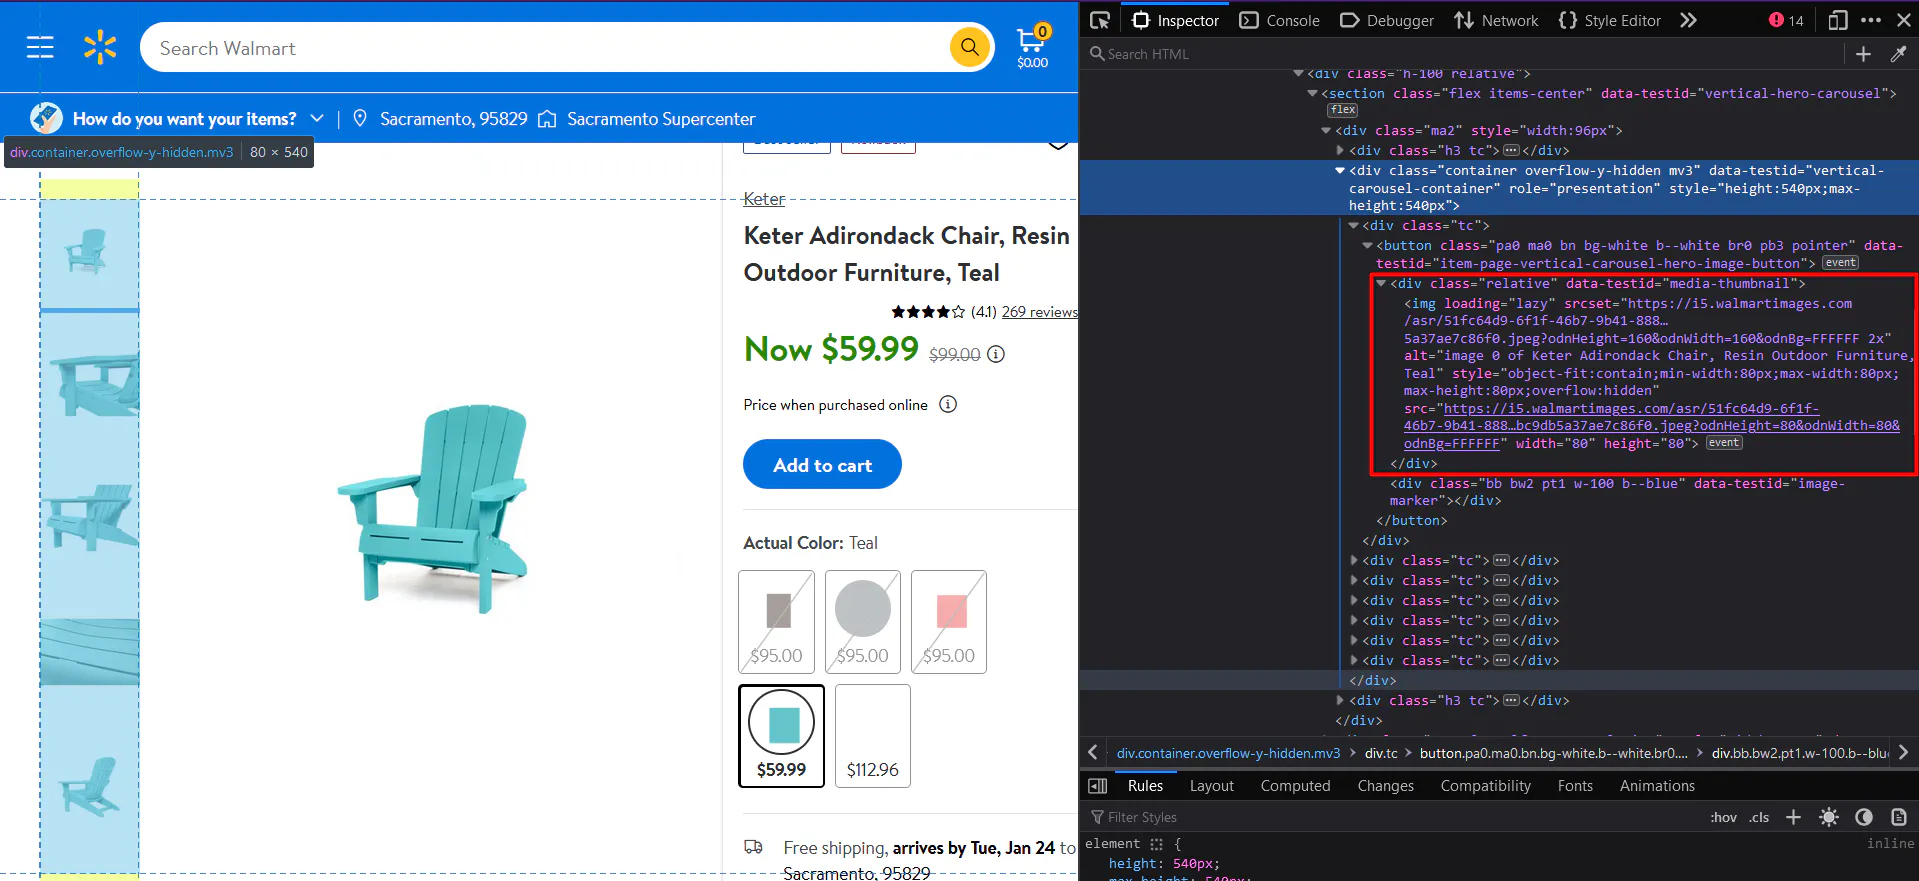Viewport: 1919px width, 881px height.
Task: Click the store icon before Sacramento Supercenter
Action: point(547,118)
